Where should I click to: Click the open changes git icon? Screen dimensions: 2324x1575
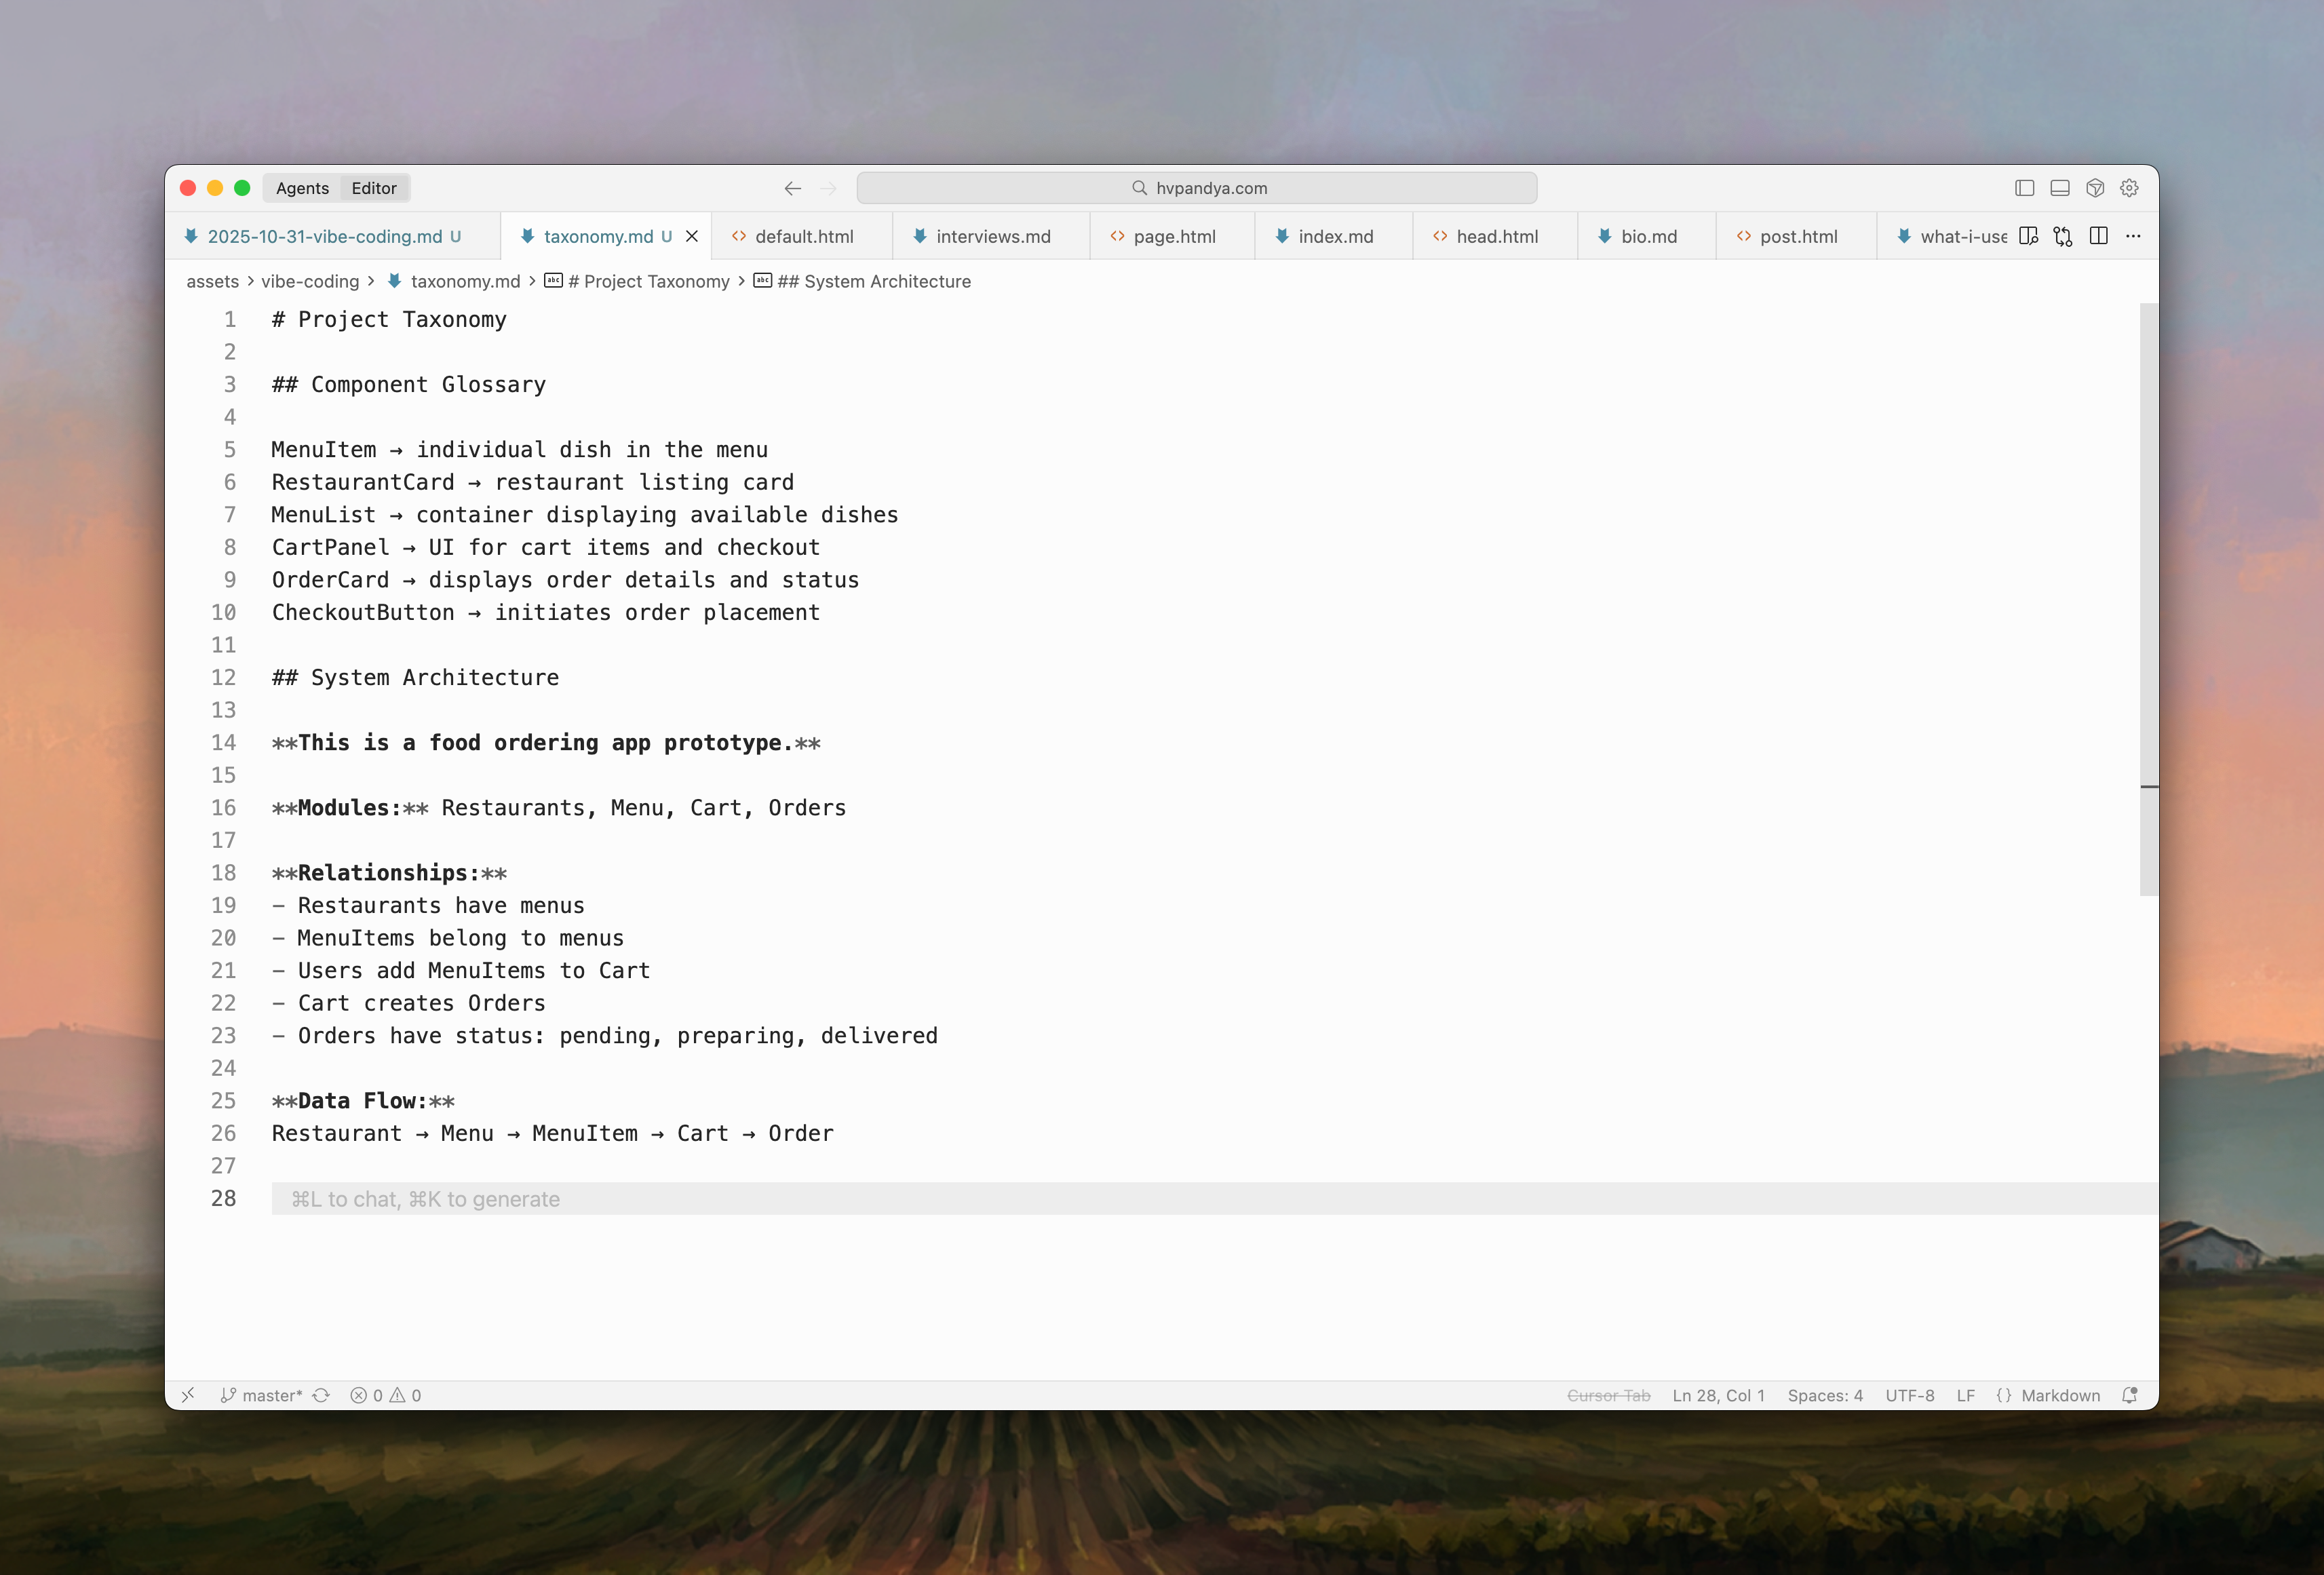(2063, 236)
